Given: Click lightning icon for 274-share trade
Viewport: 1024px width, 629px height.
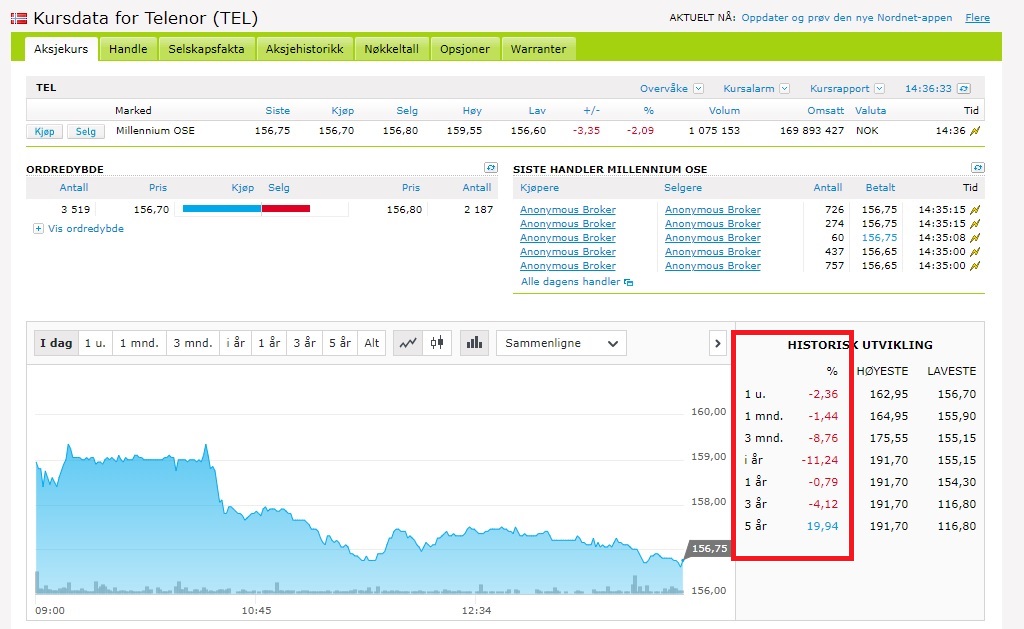Looking at the screenshot, I should pyautogui.click(x=975, y=223).
